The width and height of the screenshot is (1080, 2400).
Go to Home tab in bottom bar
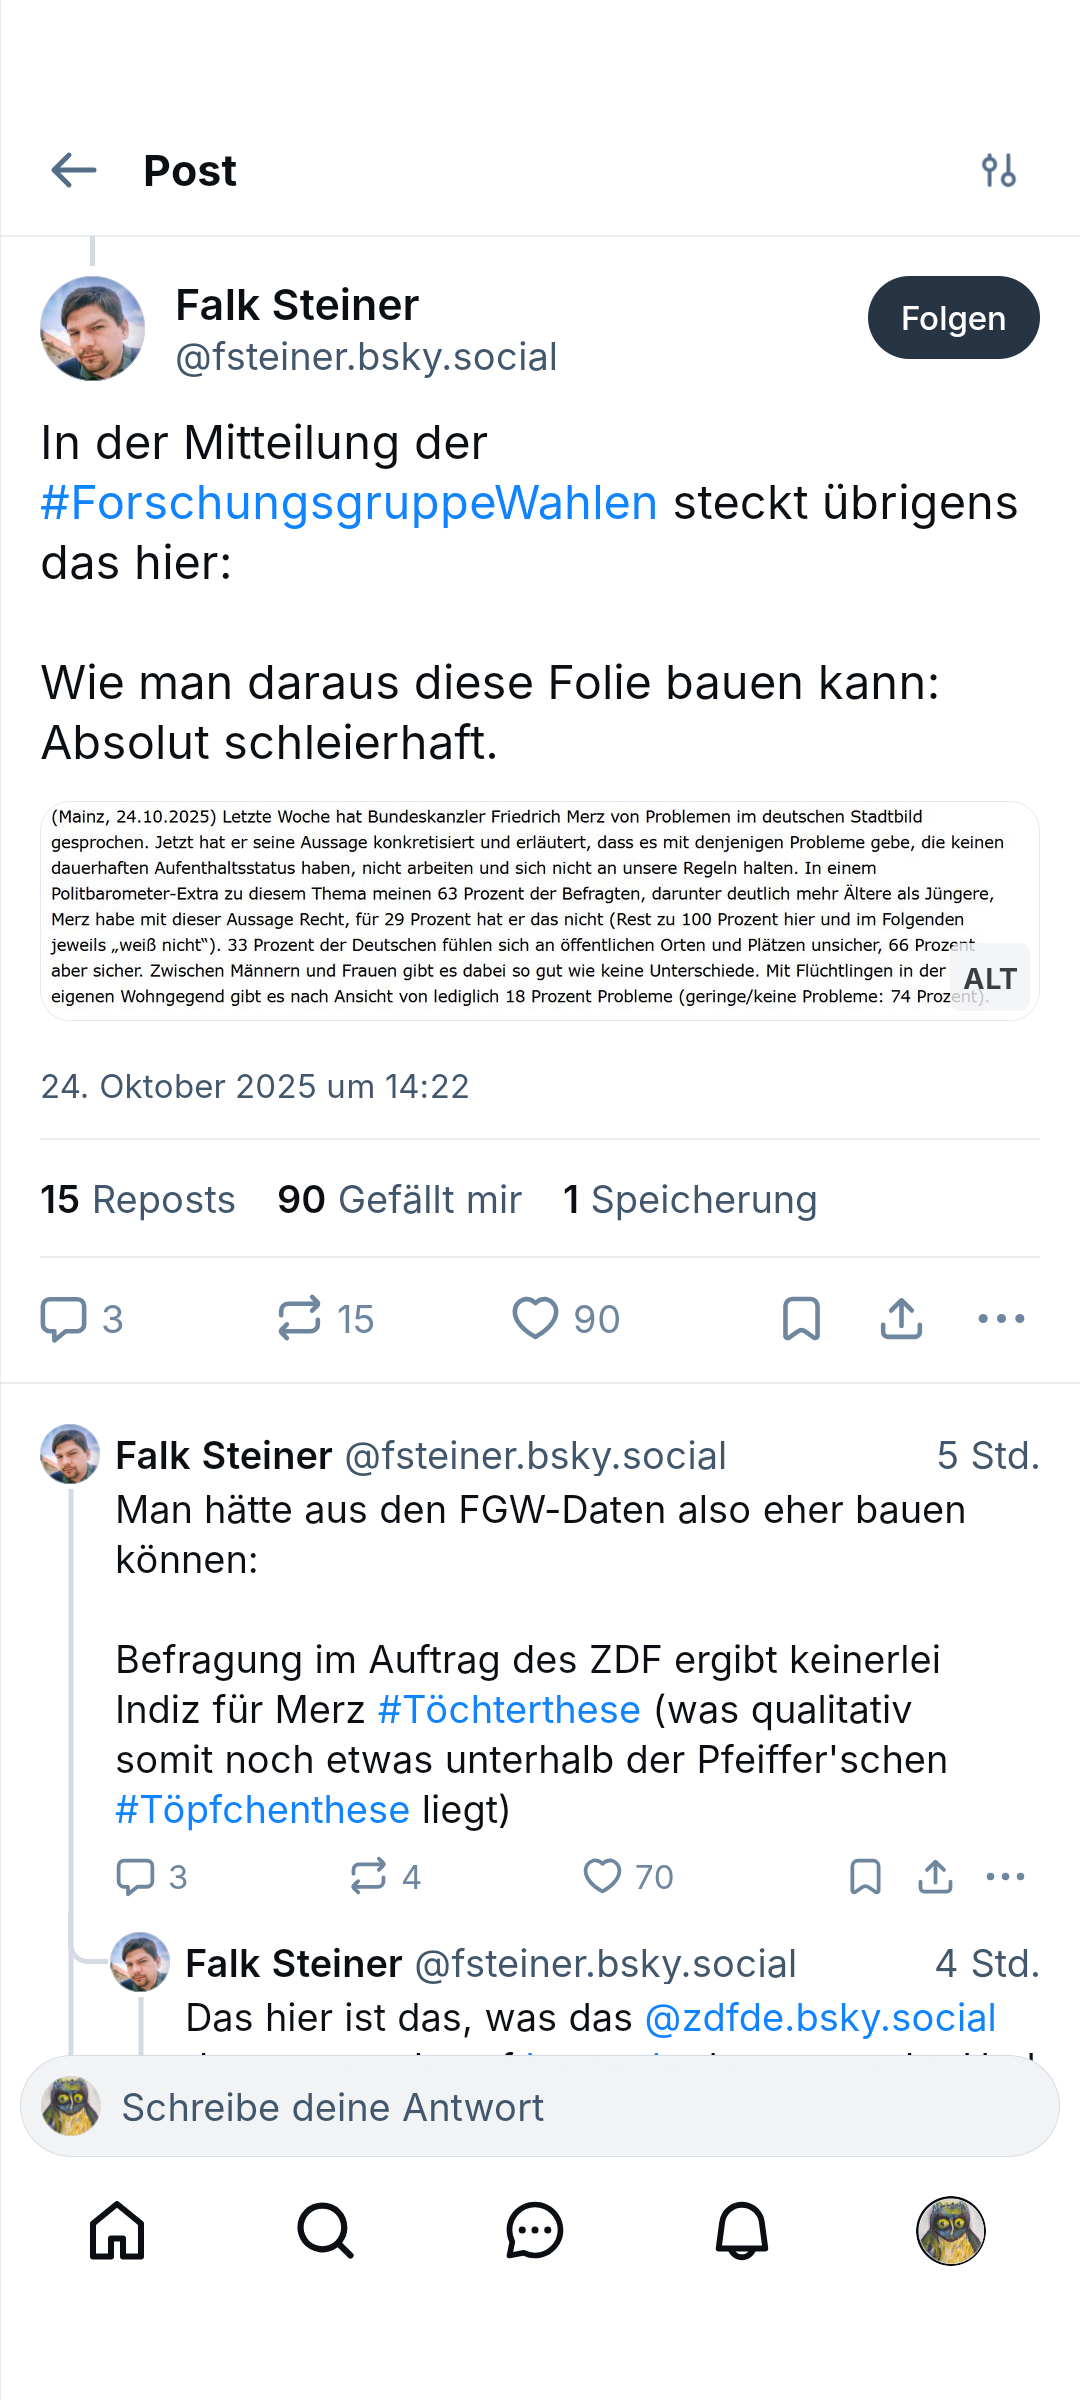(117, 2231)
